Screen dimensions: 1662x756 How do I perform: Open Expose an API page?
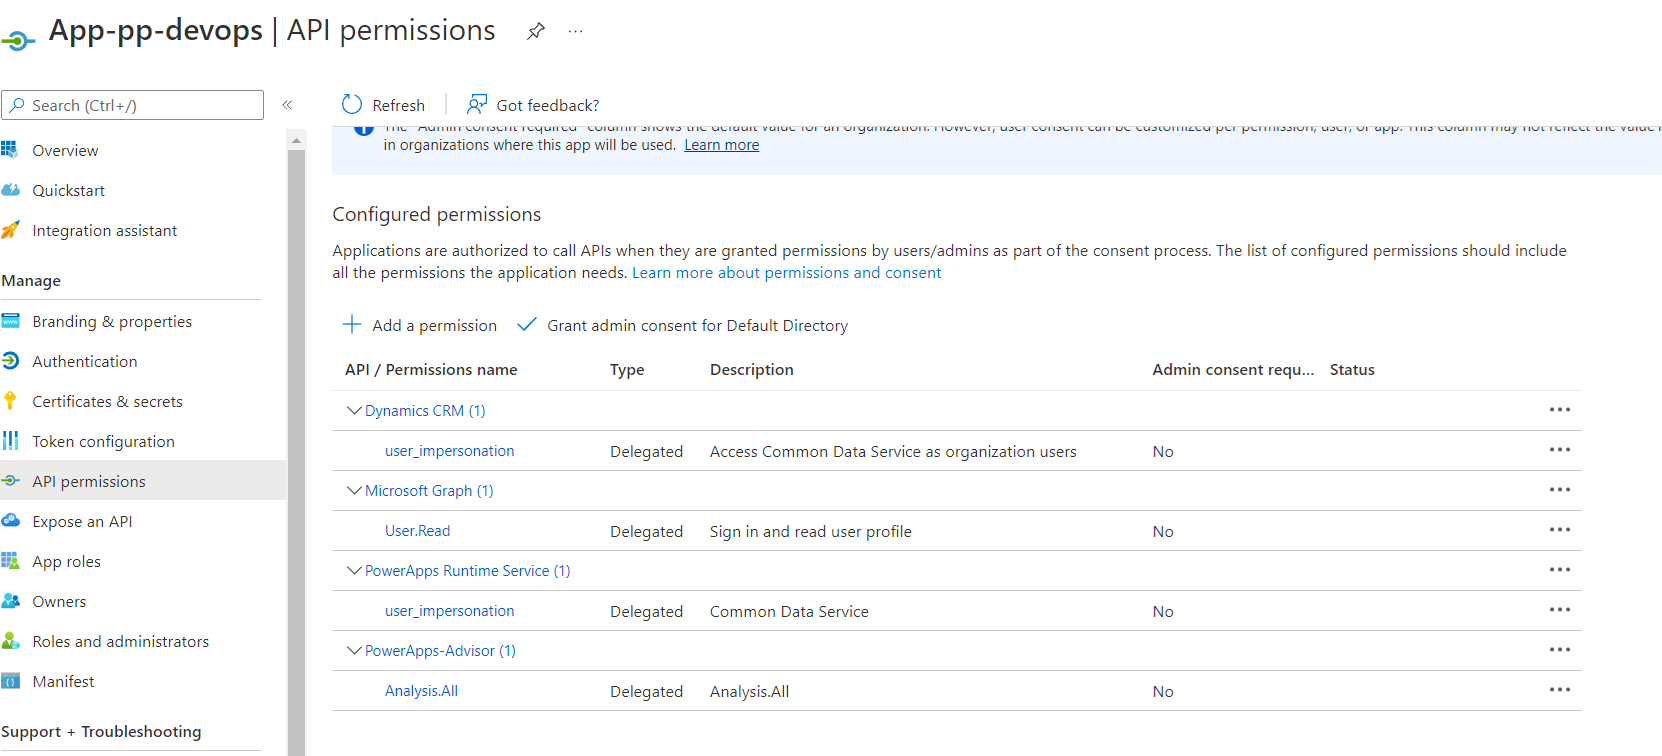(x=82, y=521)
